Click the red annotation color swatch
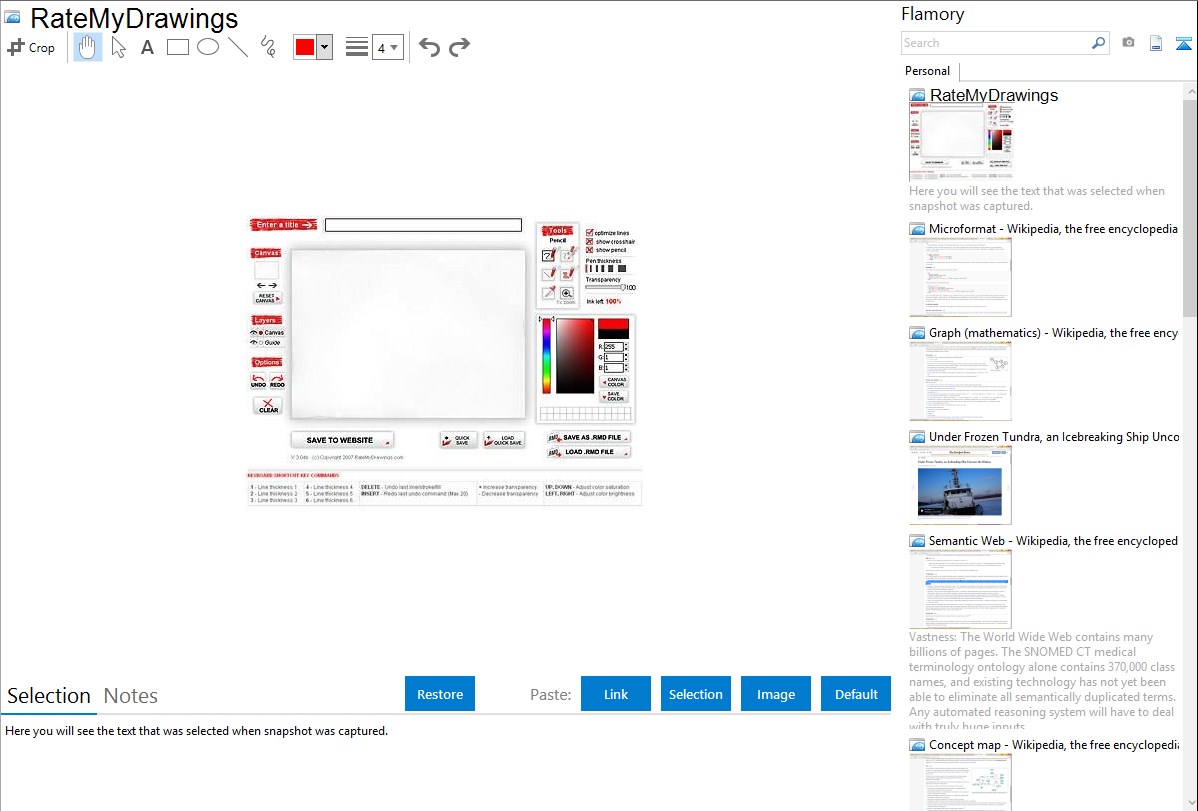The height and width of the screenshot is (811, 1198). tap(305, 47)
